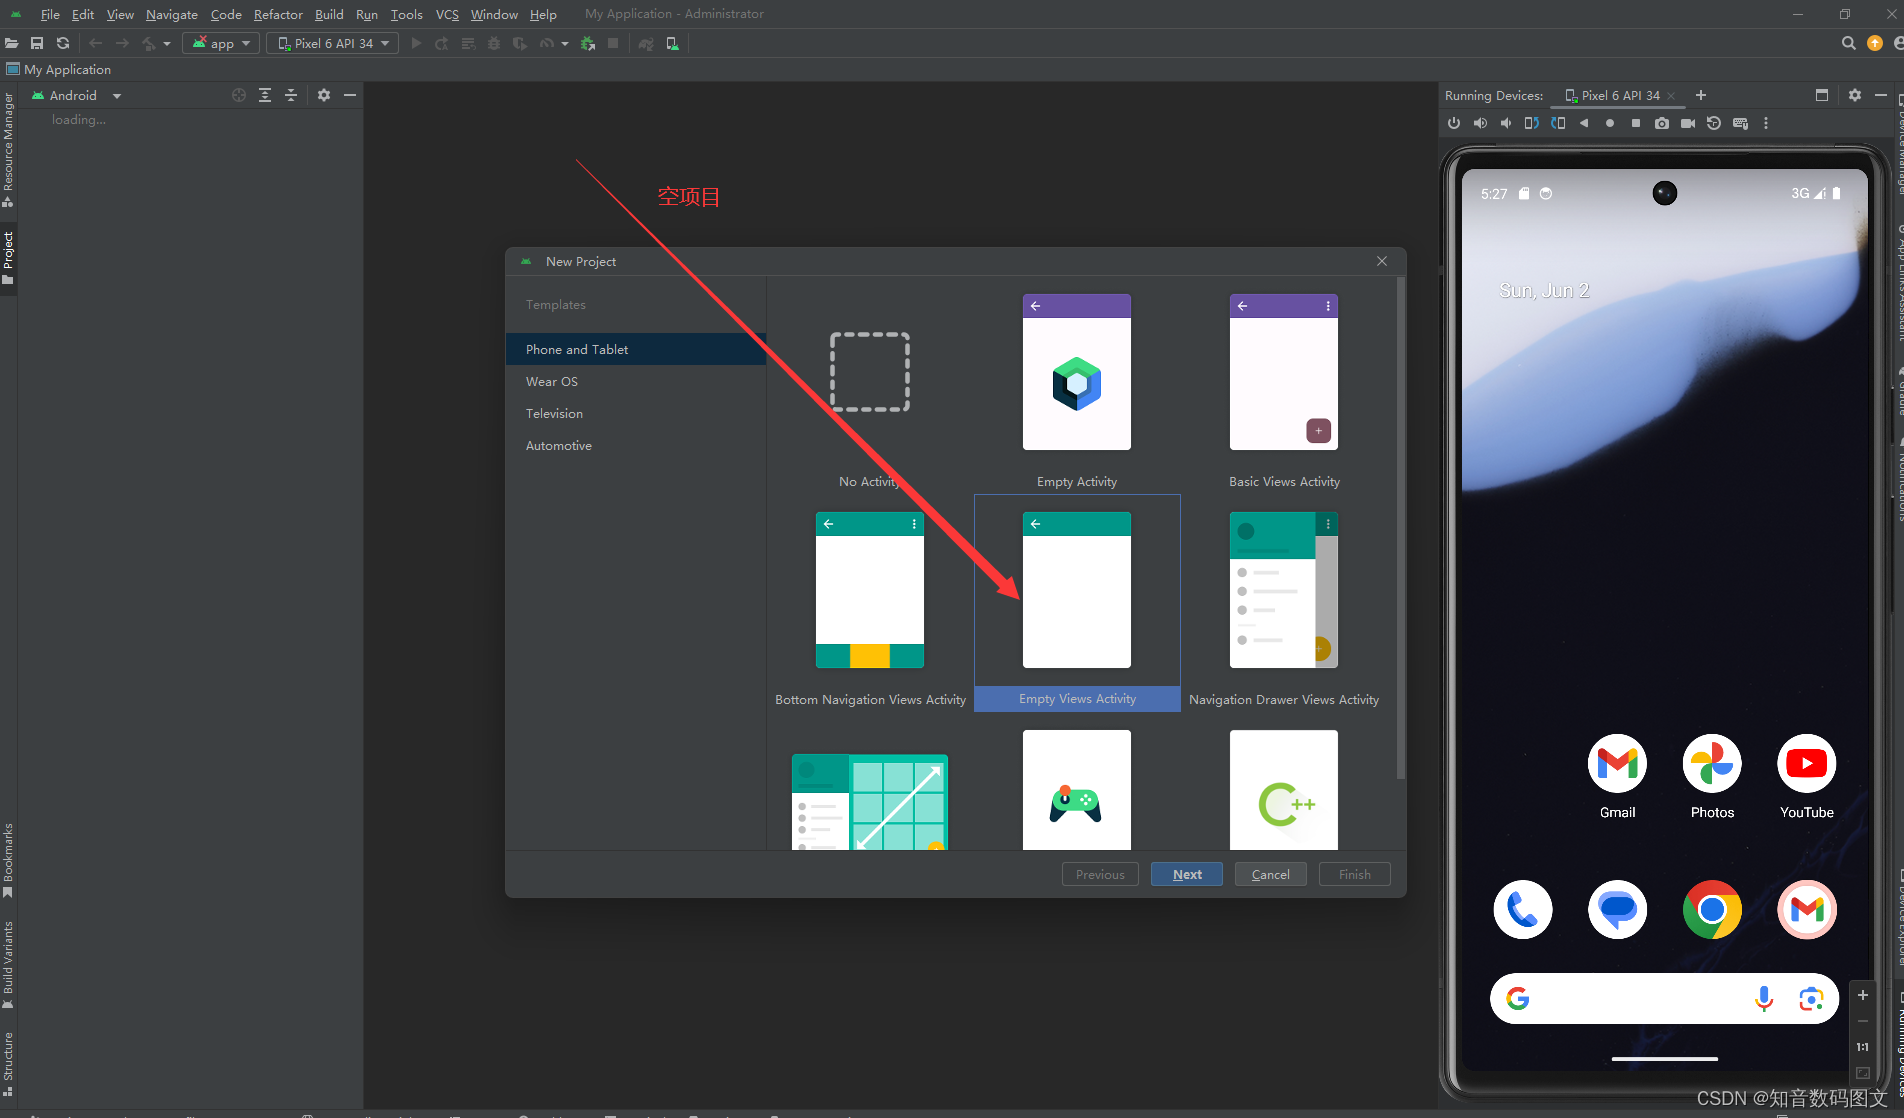Run the app configuration
Viewport: 1904px width, 1118px height.
click(416, 43)
